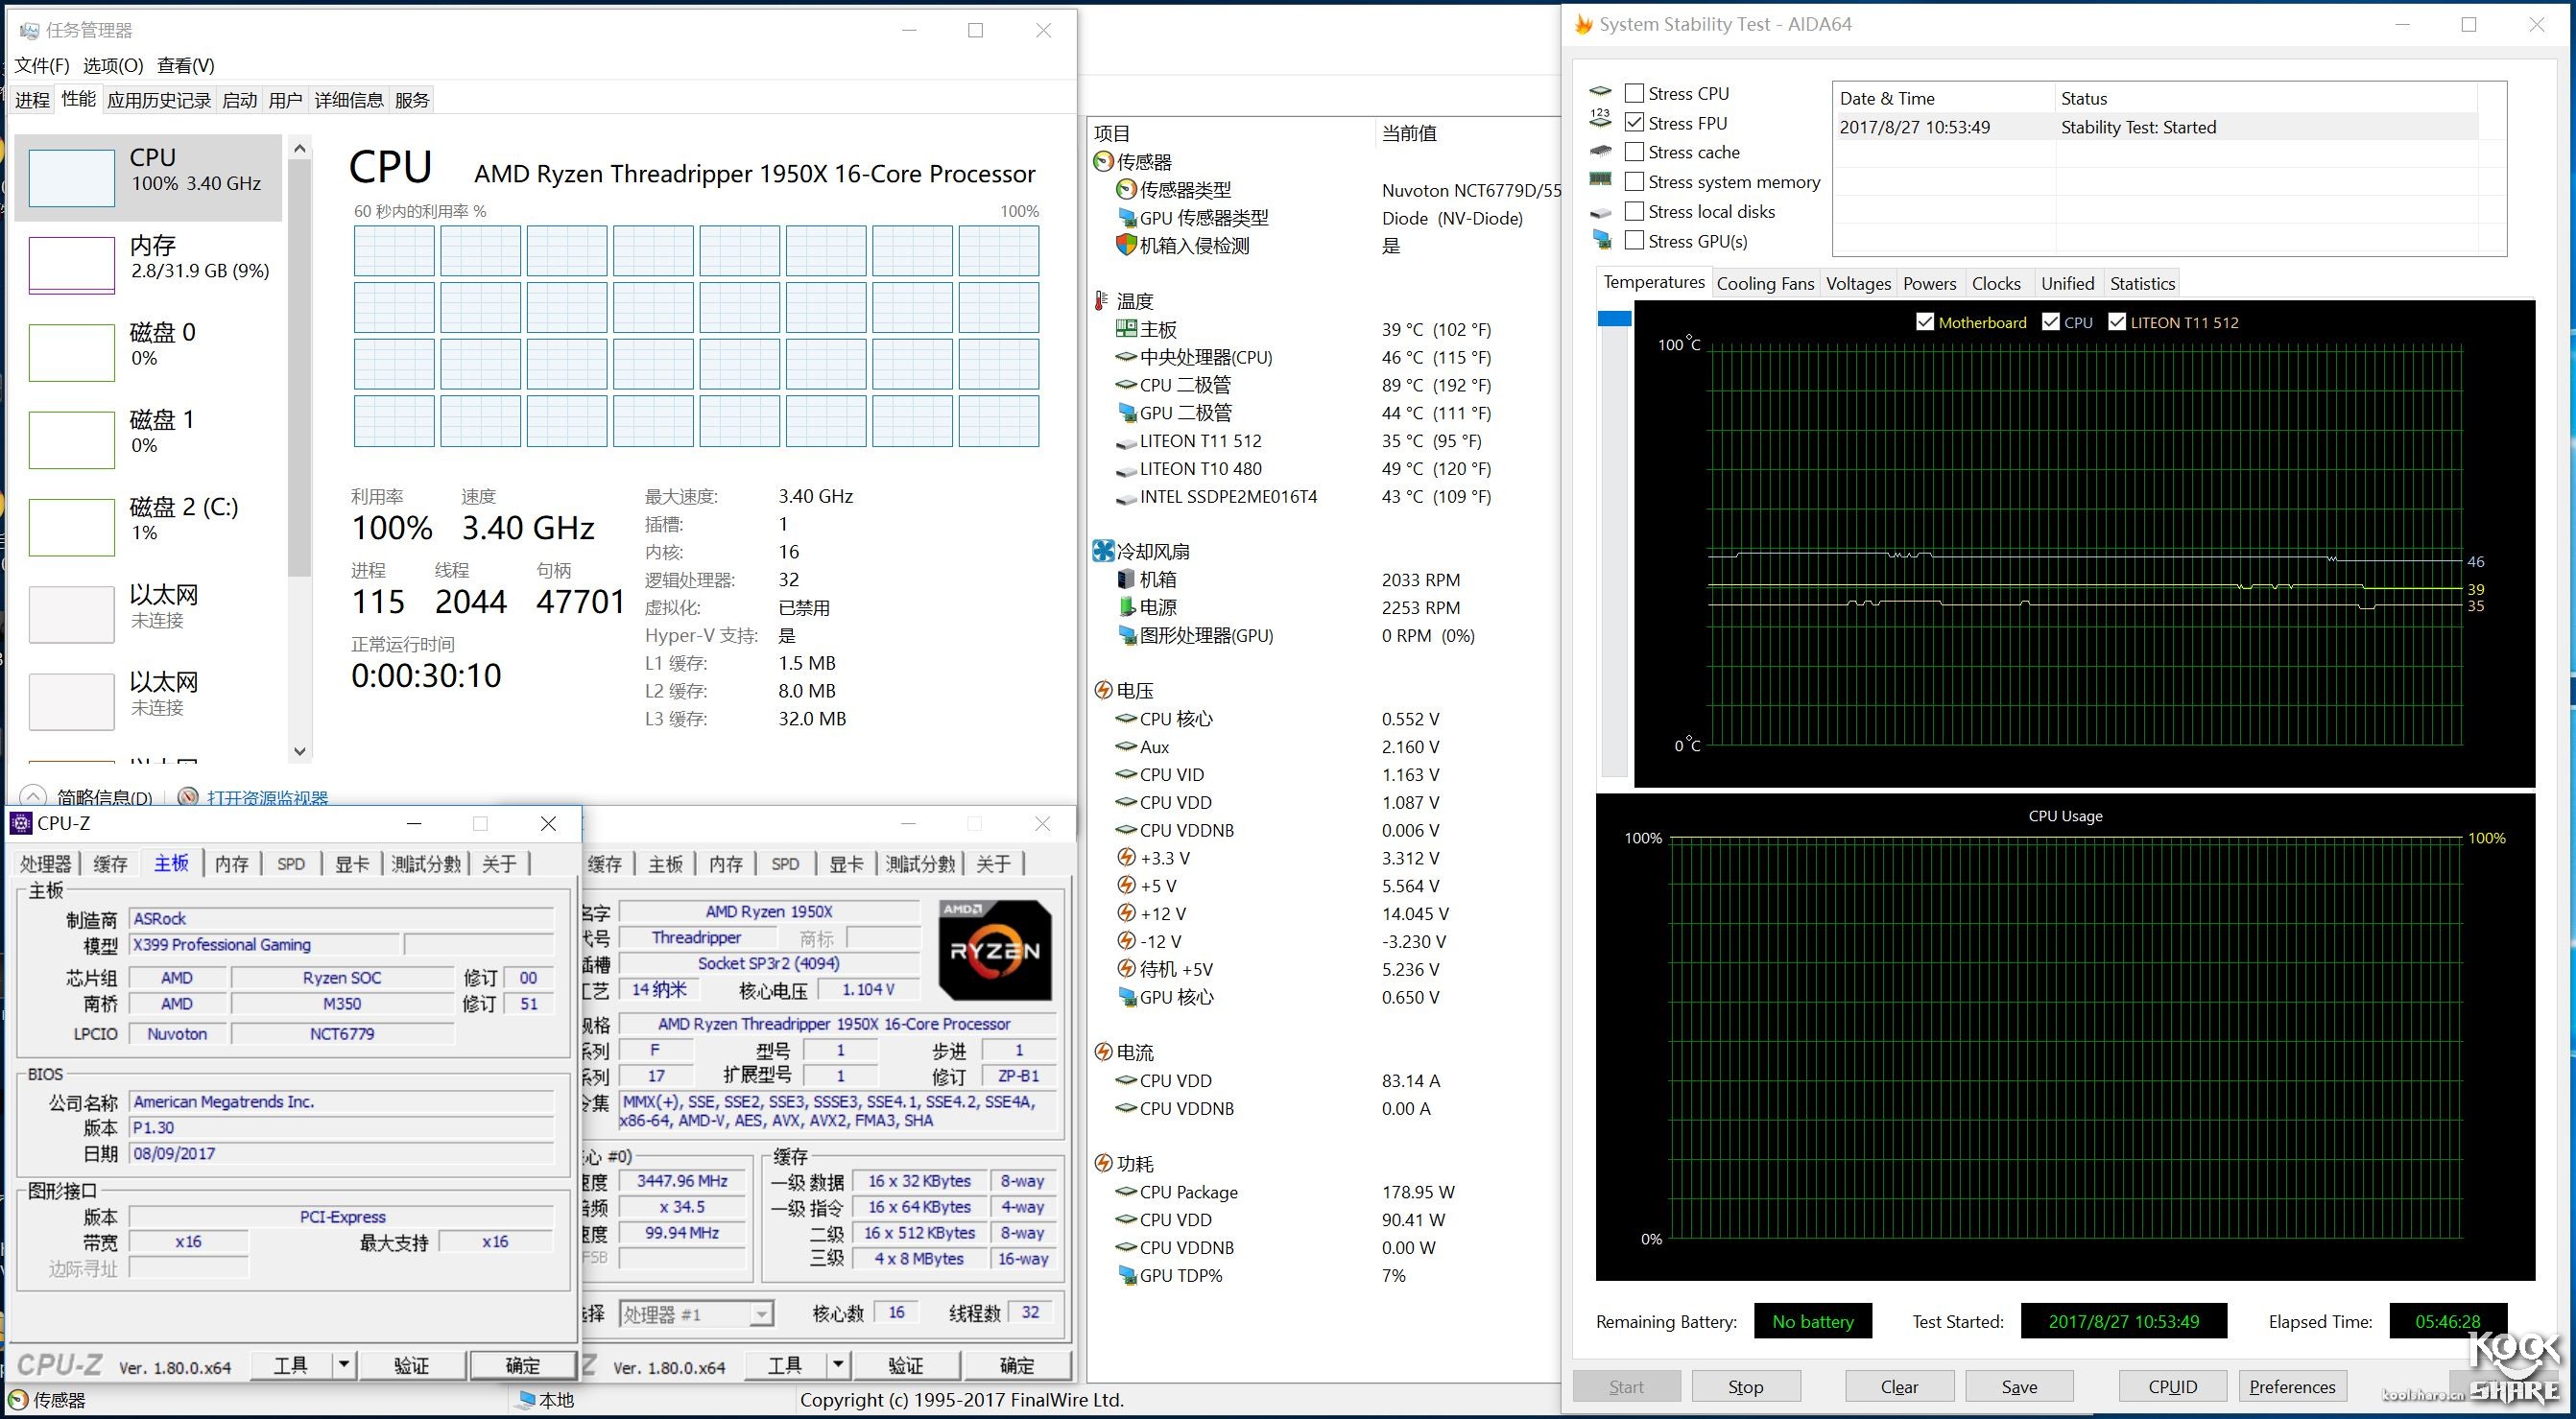Click the 冷却风扇 fan icon in sensor panel
Screen dimensions: 2576x1419
tap(1102, 550)
